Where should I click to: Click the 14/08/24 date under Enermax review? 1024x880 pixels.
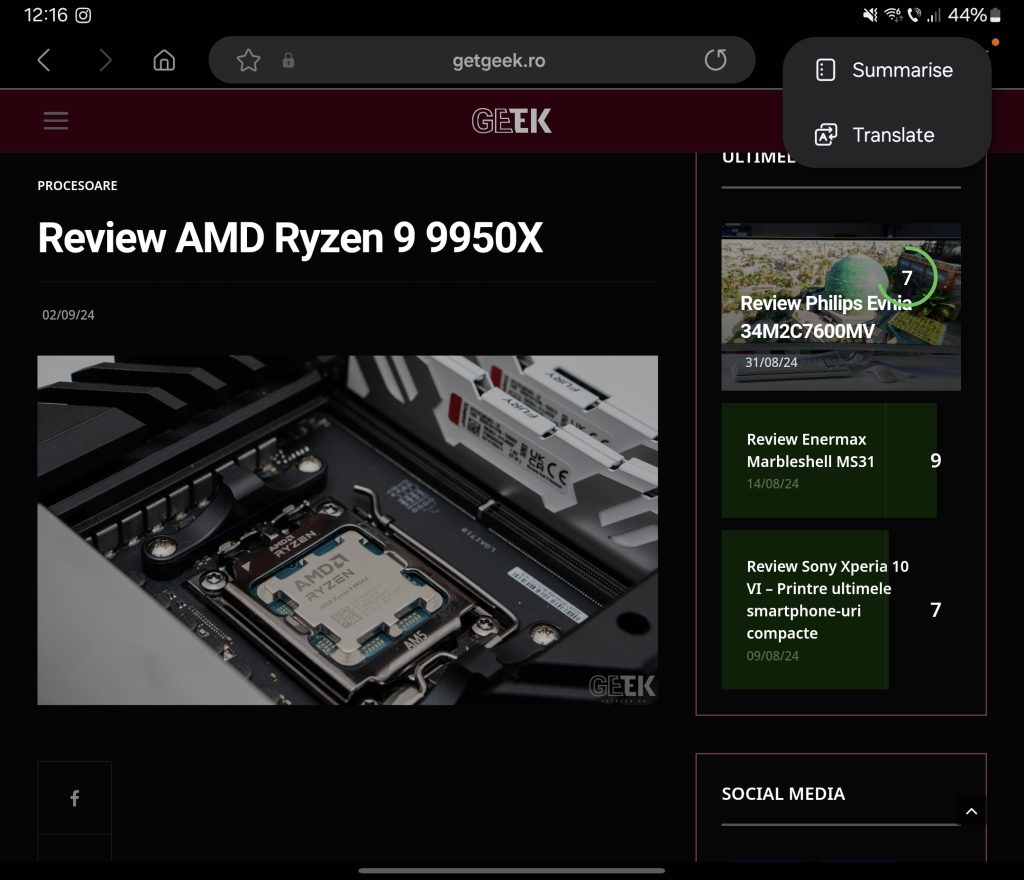[x=773, y=484]
